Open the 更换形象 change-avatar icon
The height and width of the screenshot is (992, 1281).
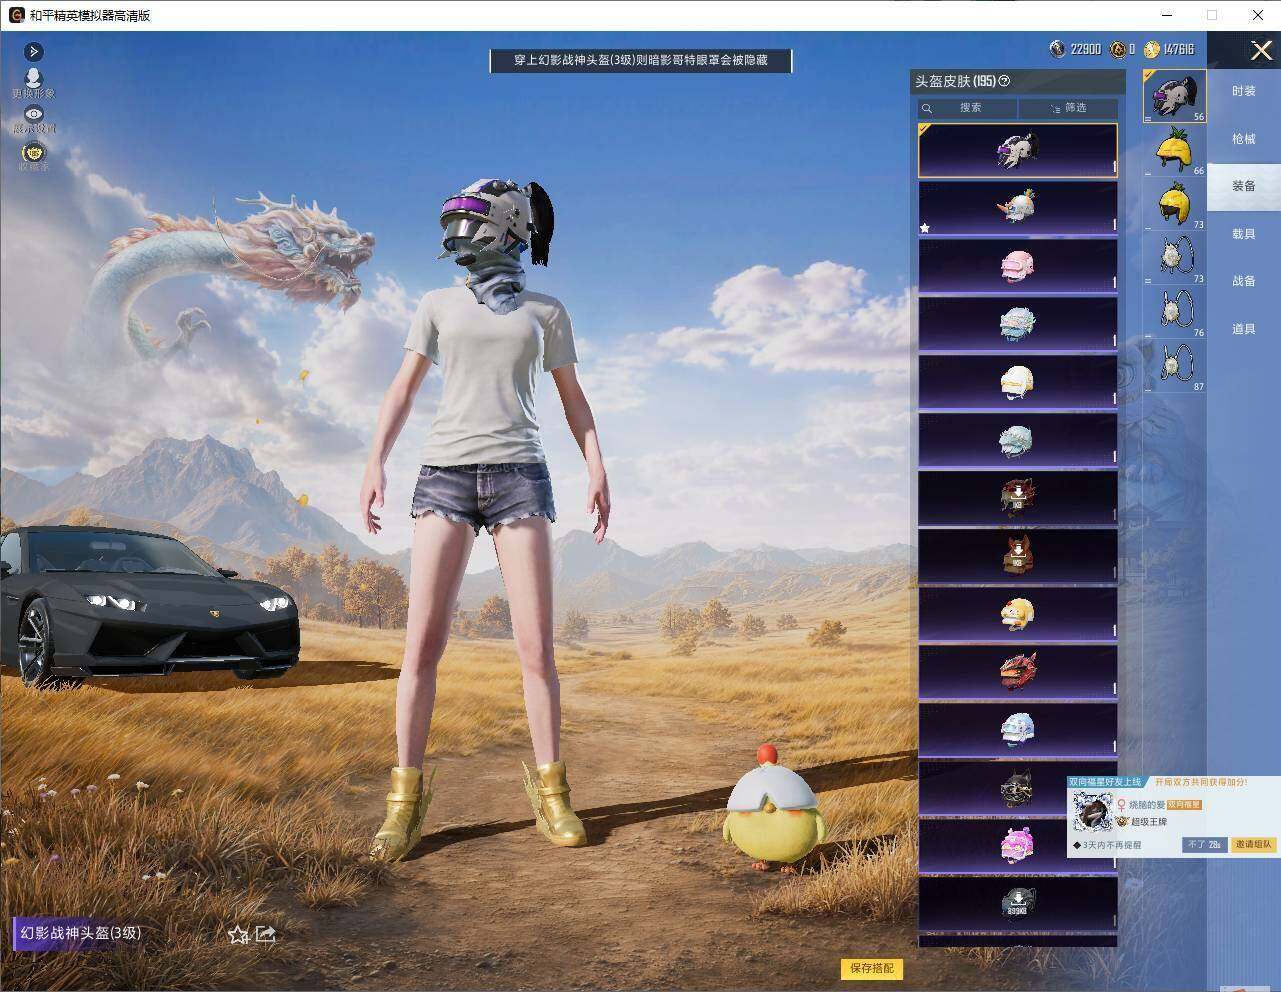pos(34,82)
